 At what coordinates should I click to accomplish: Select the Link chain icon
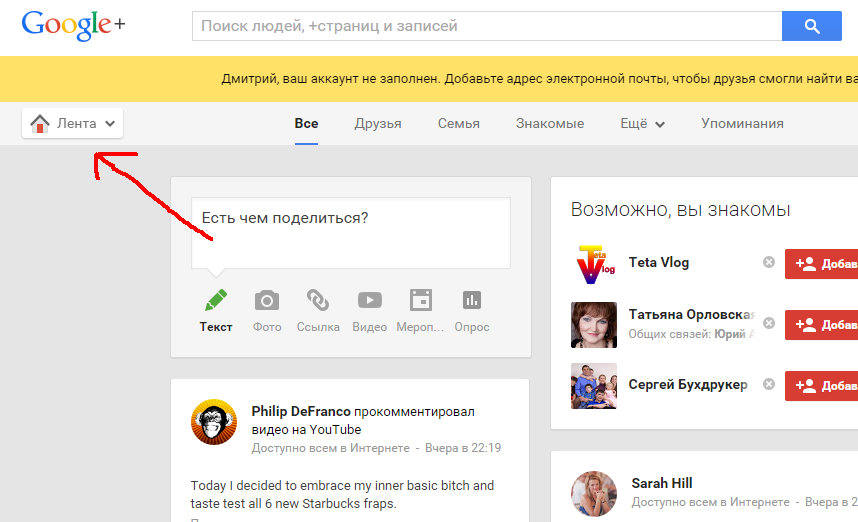click(318, 301)
